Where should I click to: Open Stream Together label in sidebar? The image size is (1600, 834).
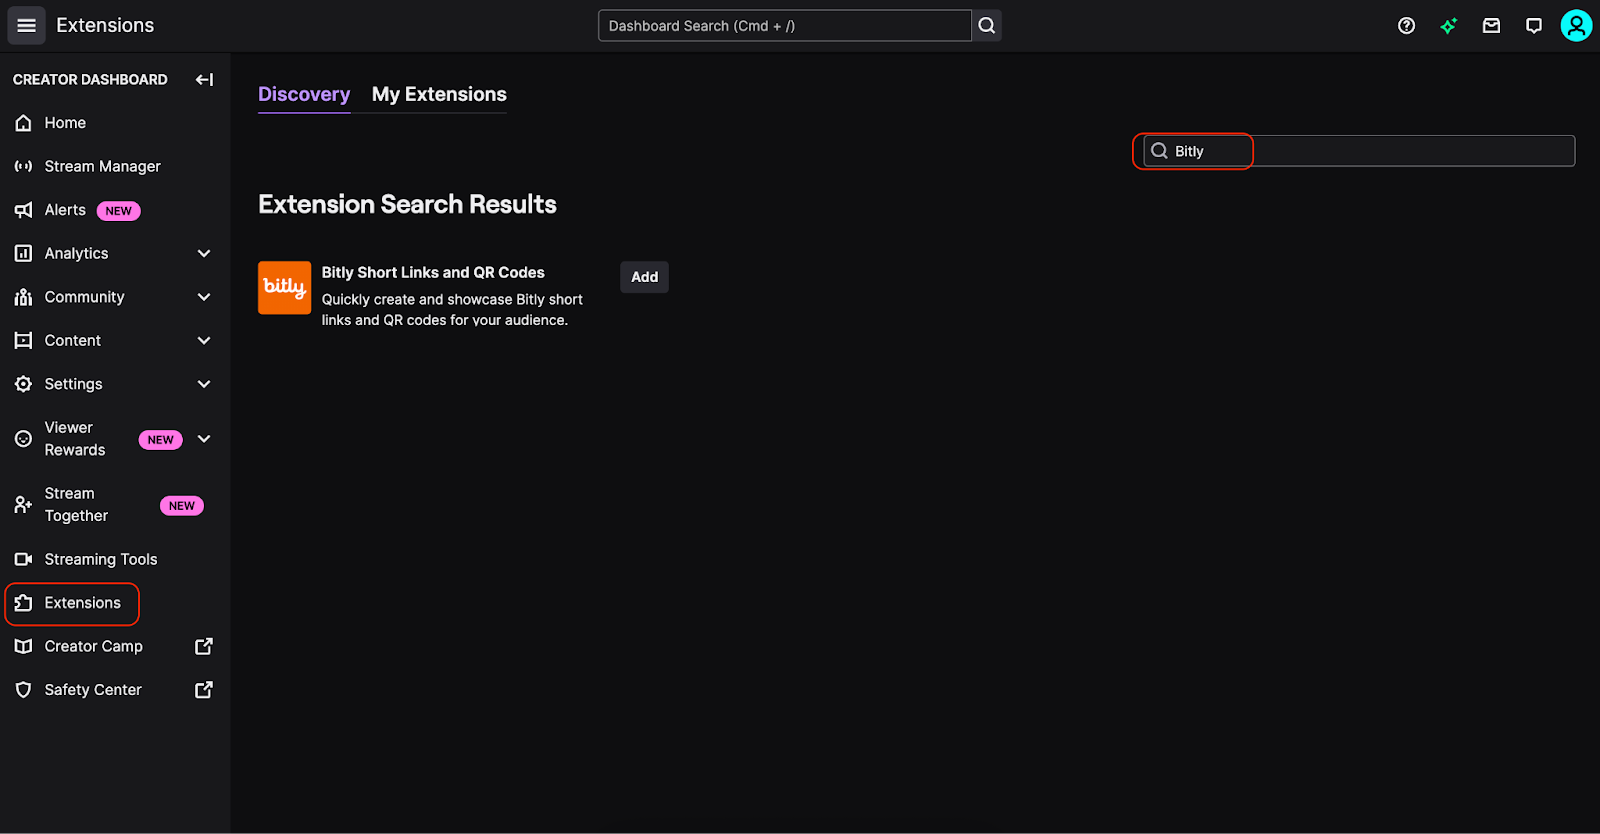click(76, 505)
